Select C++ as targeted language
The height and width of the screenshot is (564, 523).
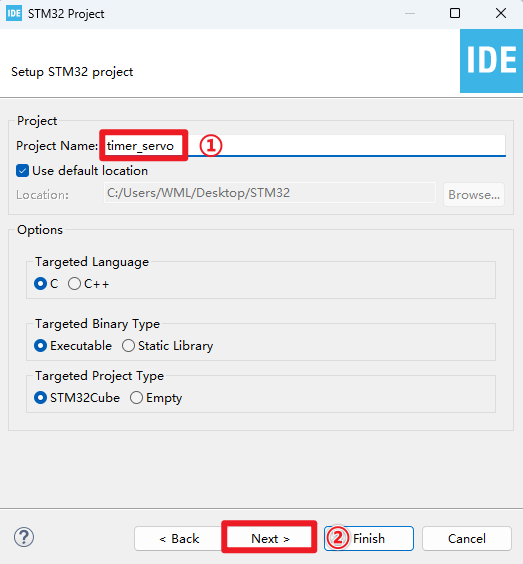[x=74, y=284]
